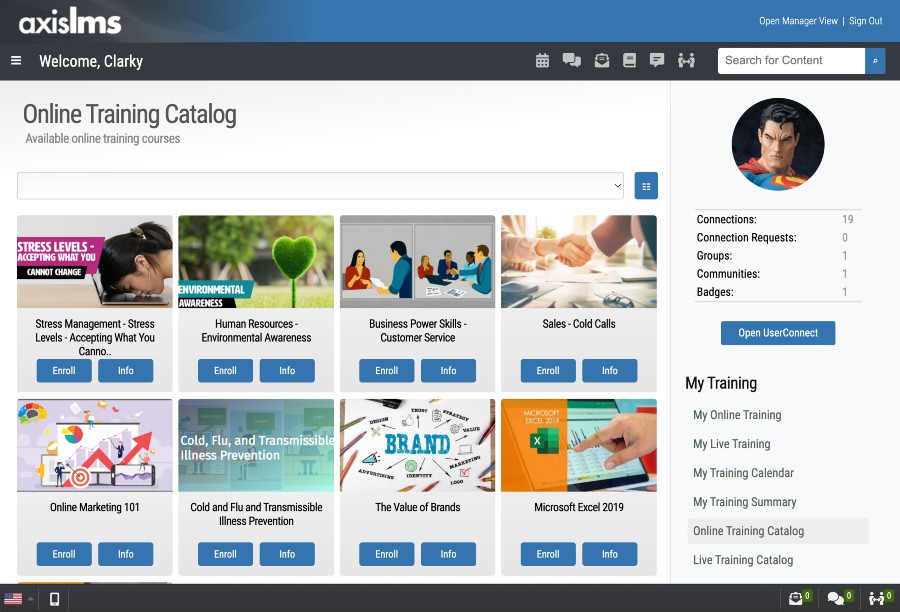
Task: View Info for Sales - Cold Calls
Action: [x=610, y=371]
